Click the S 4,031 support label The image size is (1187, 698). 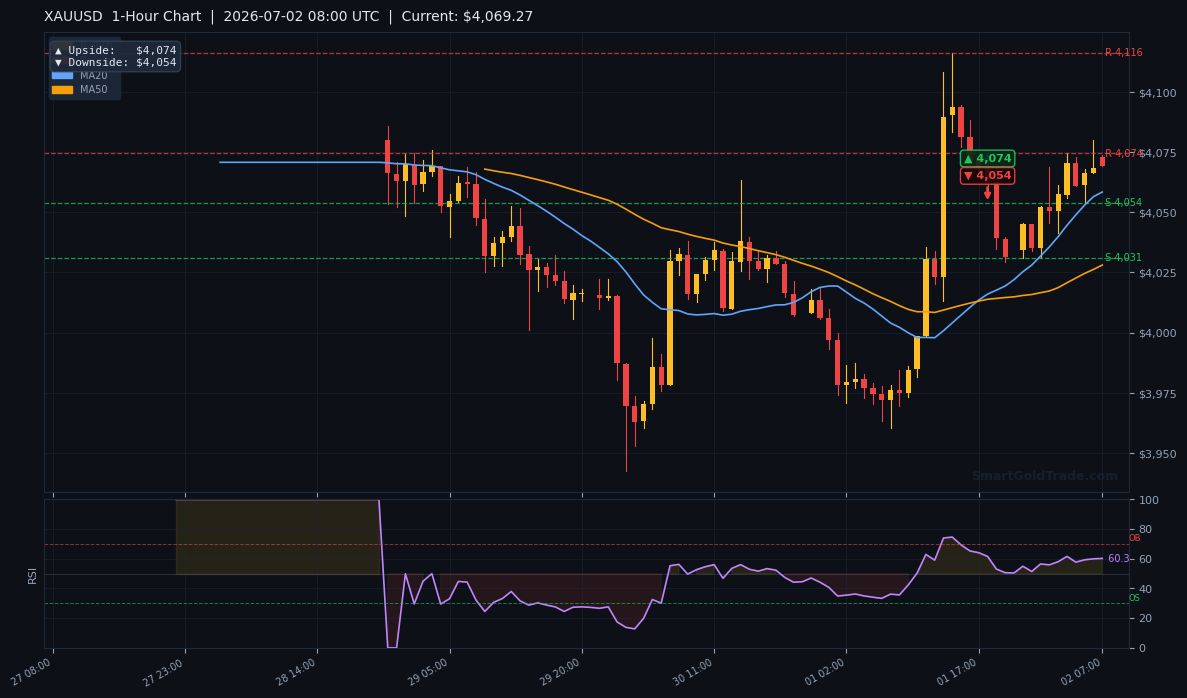[1123, 257]
